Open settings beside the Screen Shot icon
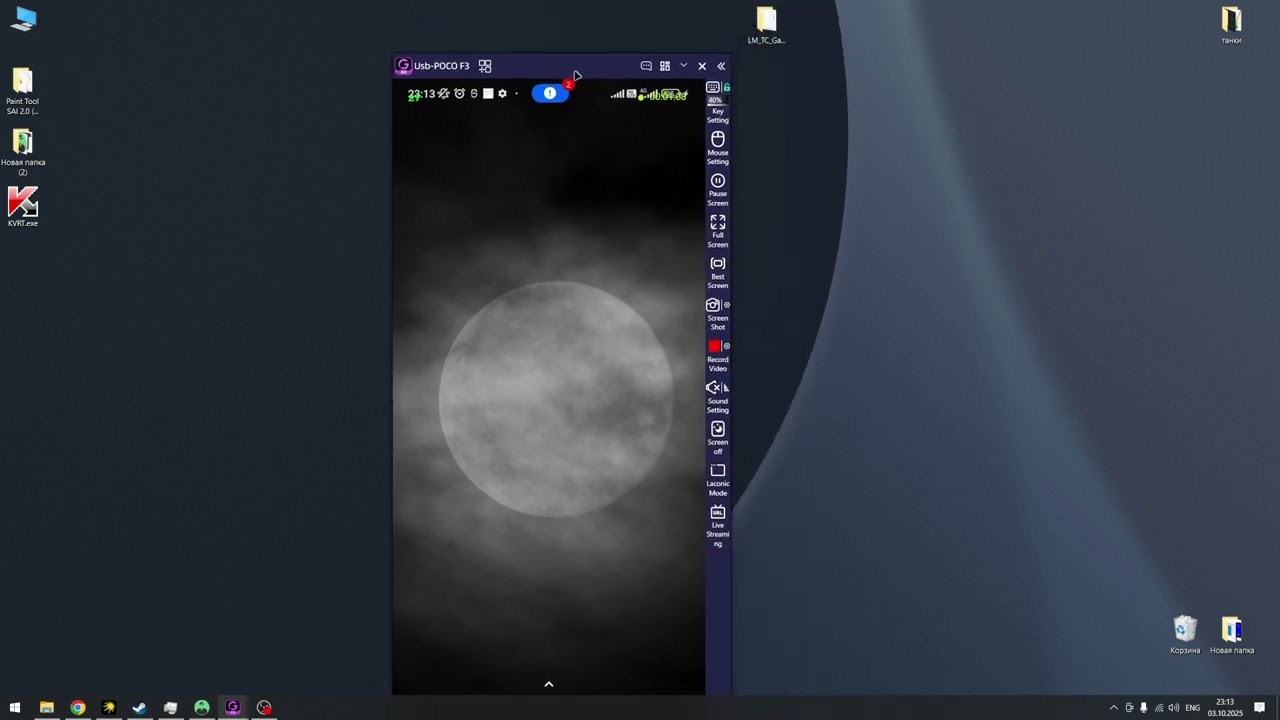Viewport: 1280px width, 720px height. coord(727,305)
